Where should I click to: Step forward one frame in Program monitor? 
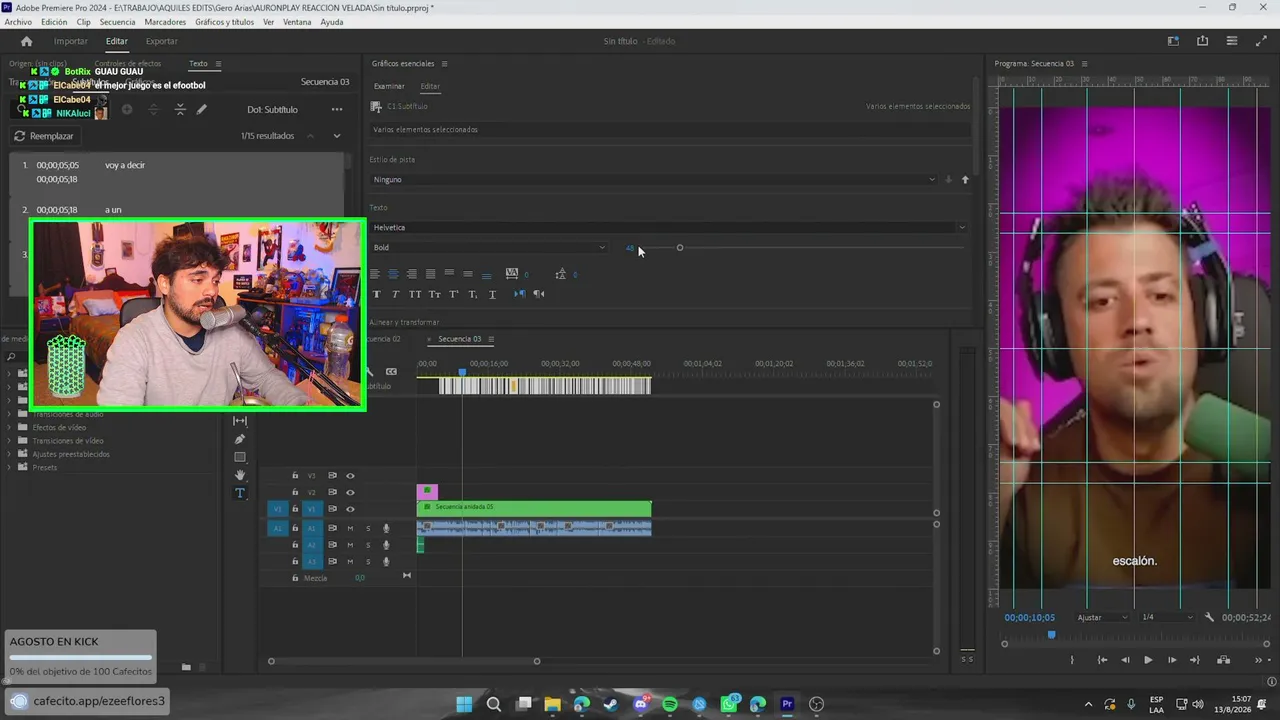pyautogui.click(x=1172, y=660)
